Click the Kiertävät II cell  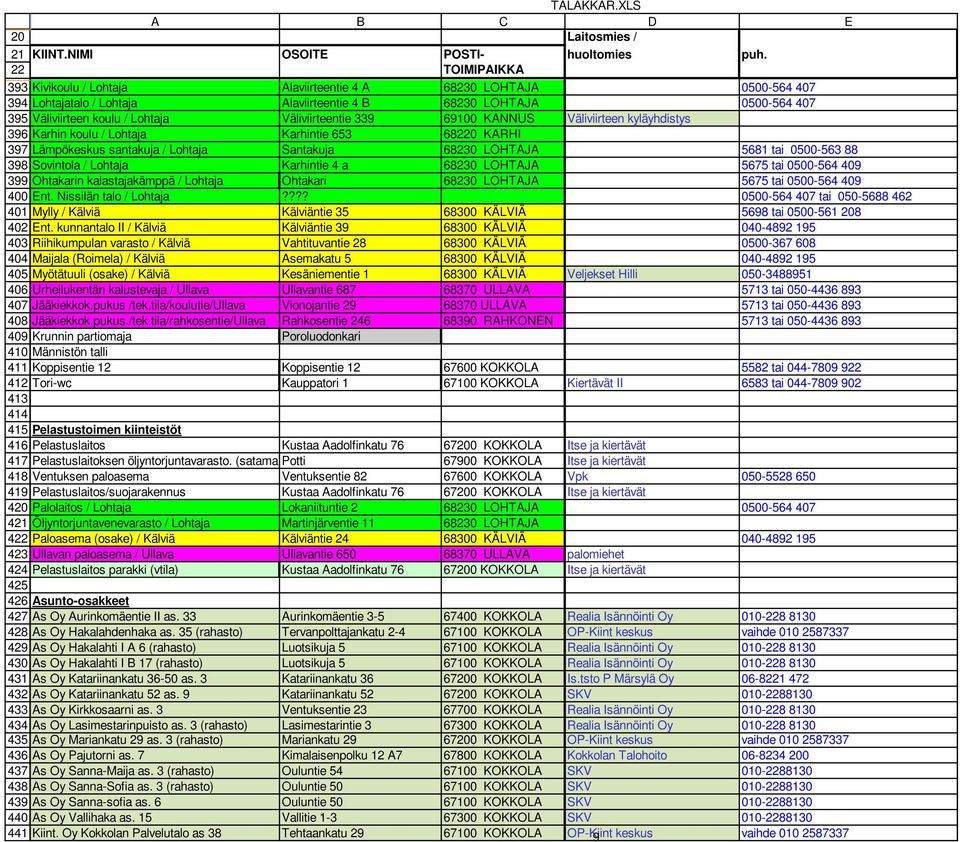click(651, 383)
